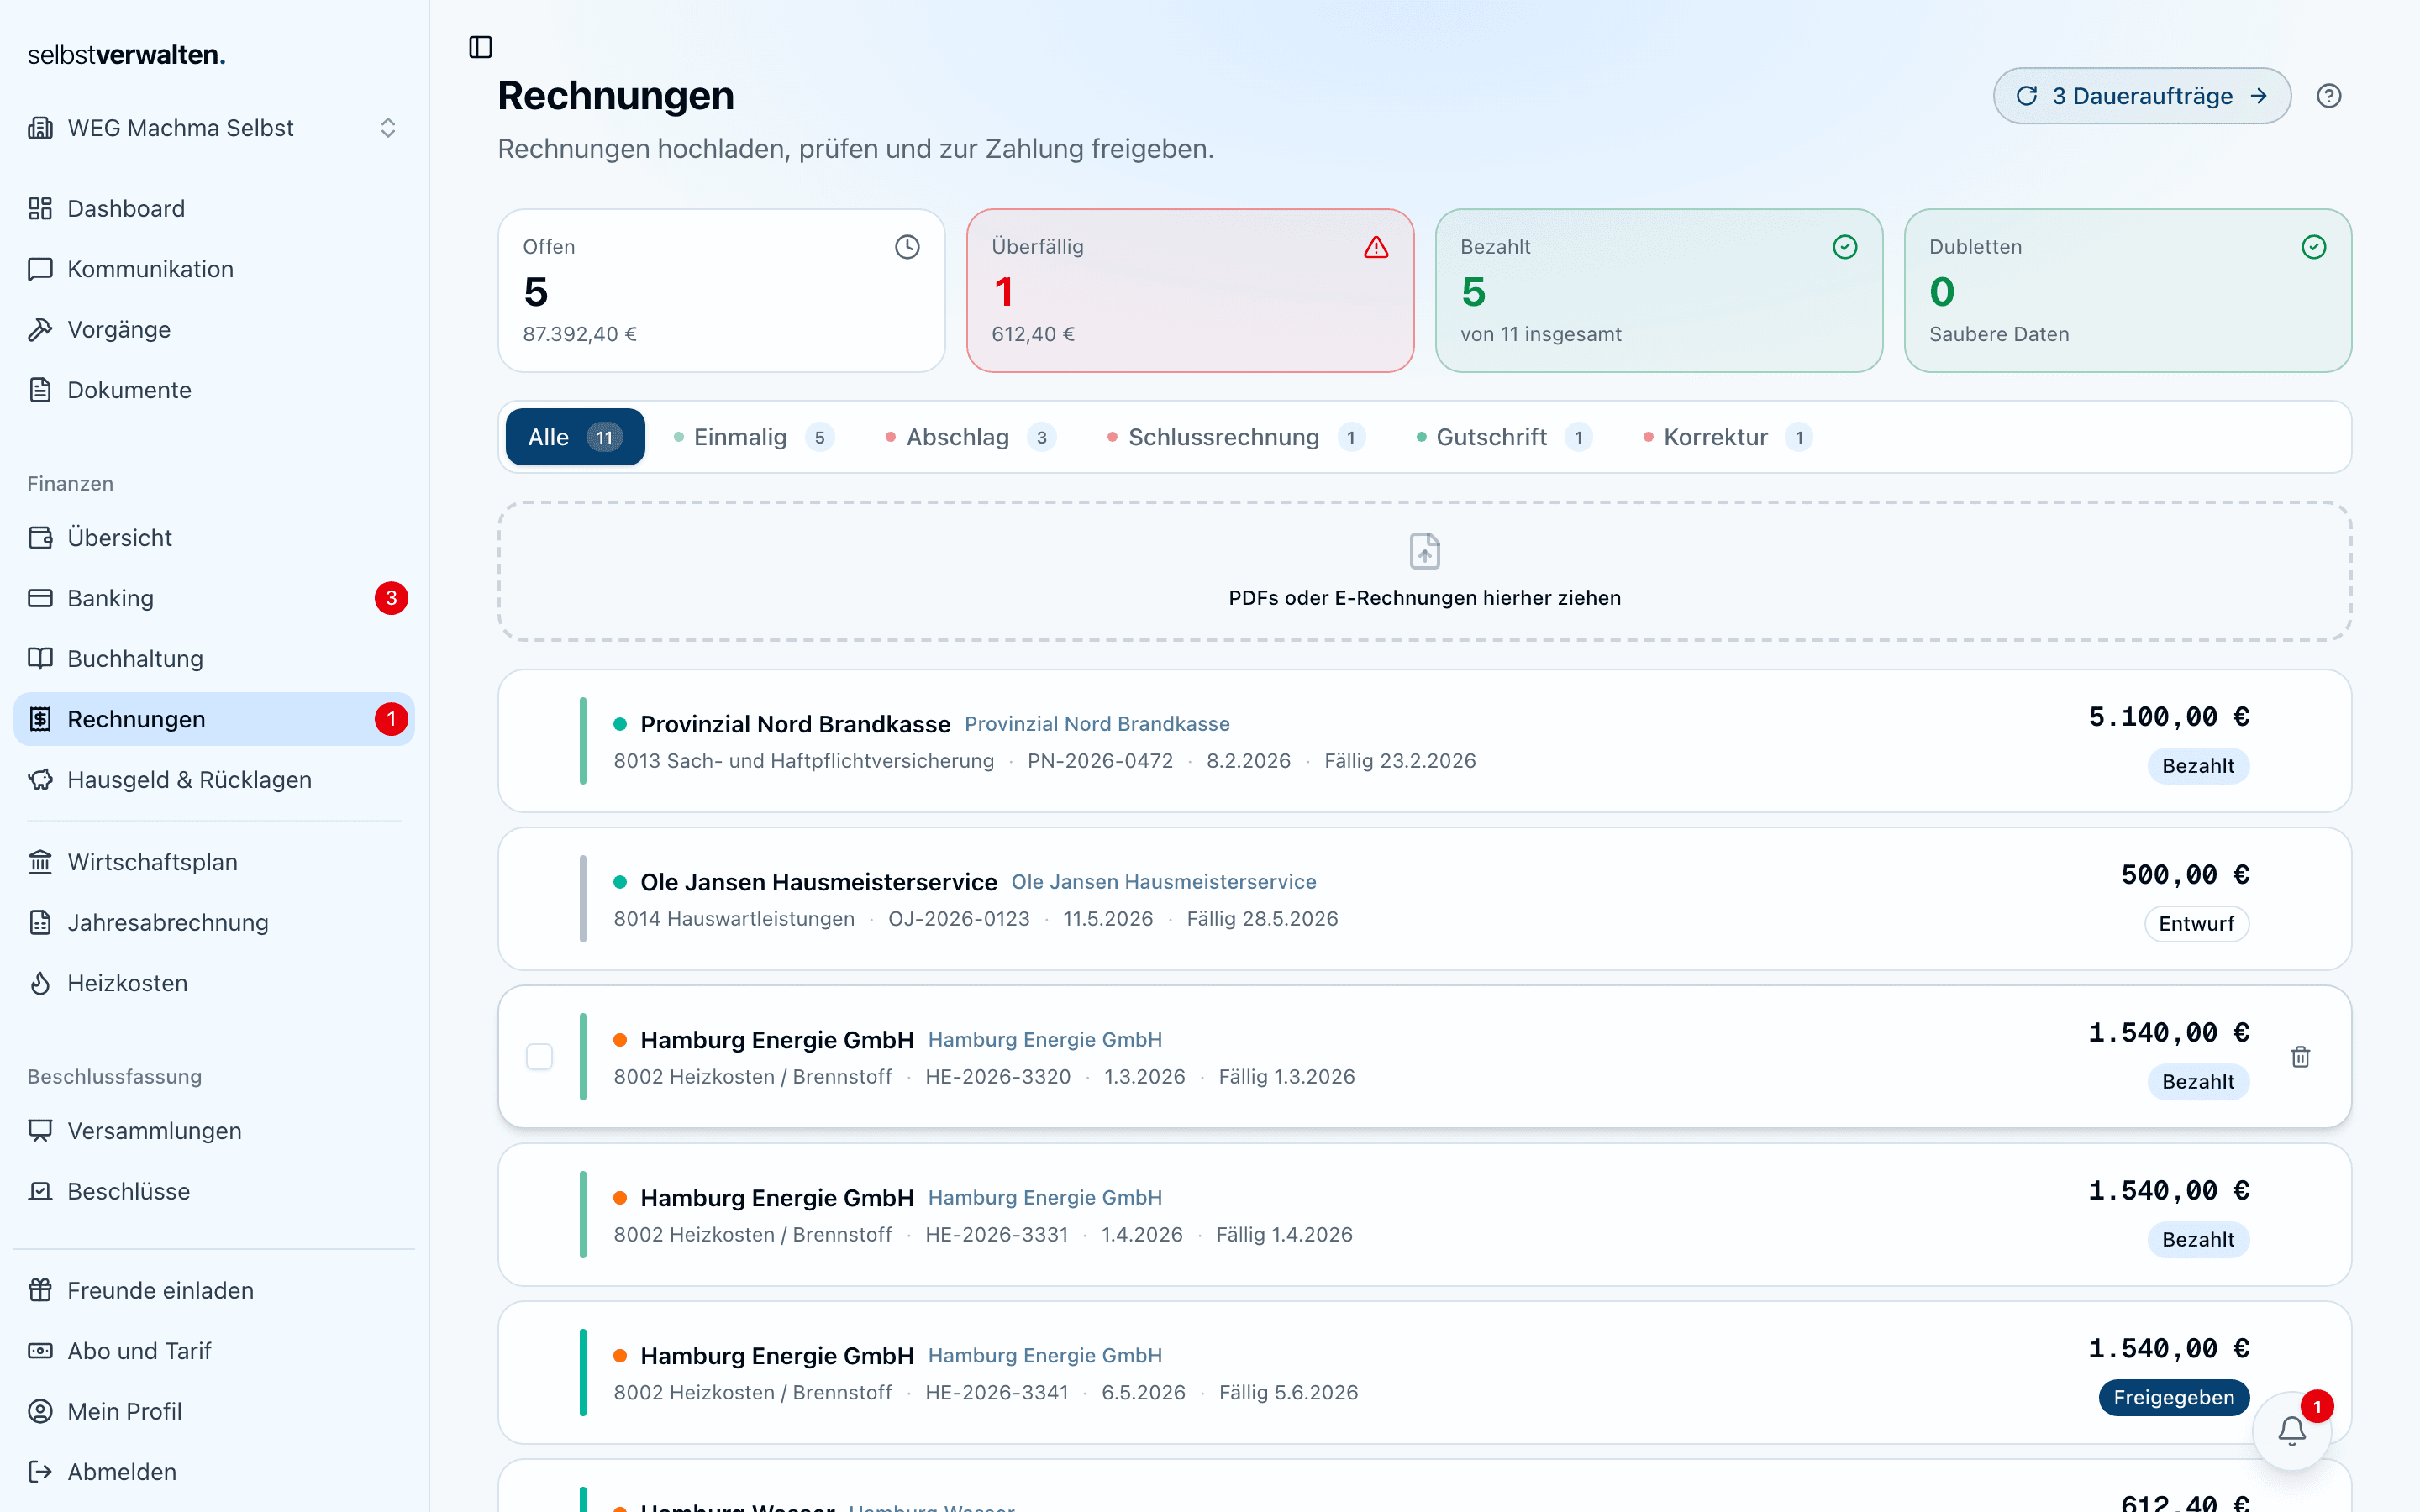Click the Offen summary card
Viewport: 2420px width, 1512px height.
(722, 291)
